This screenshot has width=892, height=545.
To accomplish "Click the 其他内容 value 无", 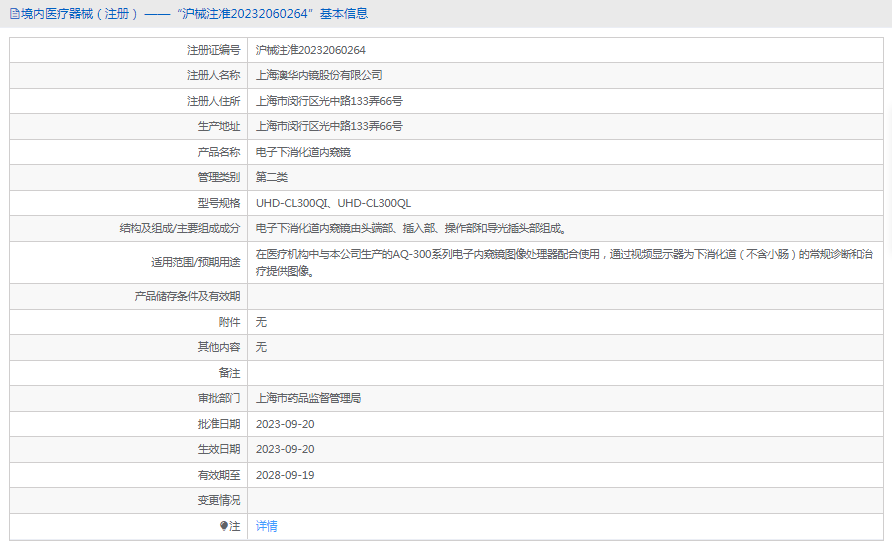I will coord(261,347).
